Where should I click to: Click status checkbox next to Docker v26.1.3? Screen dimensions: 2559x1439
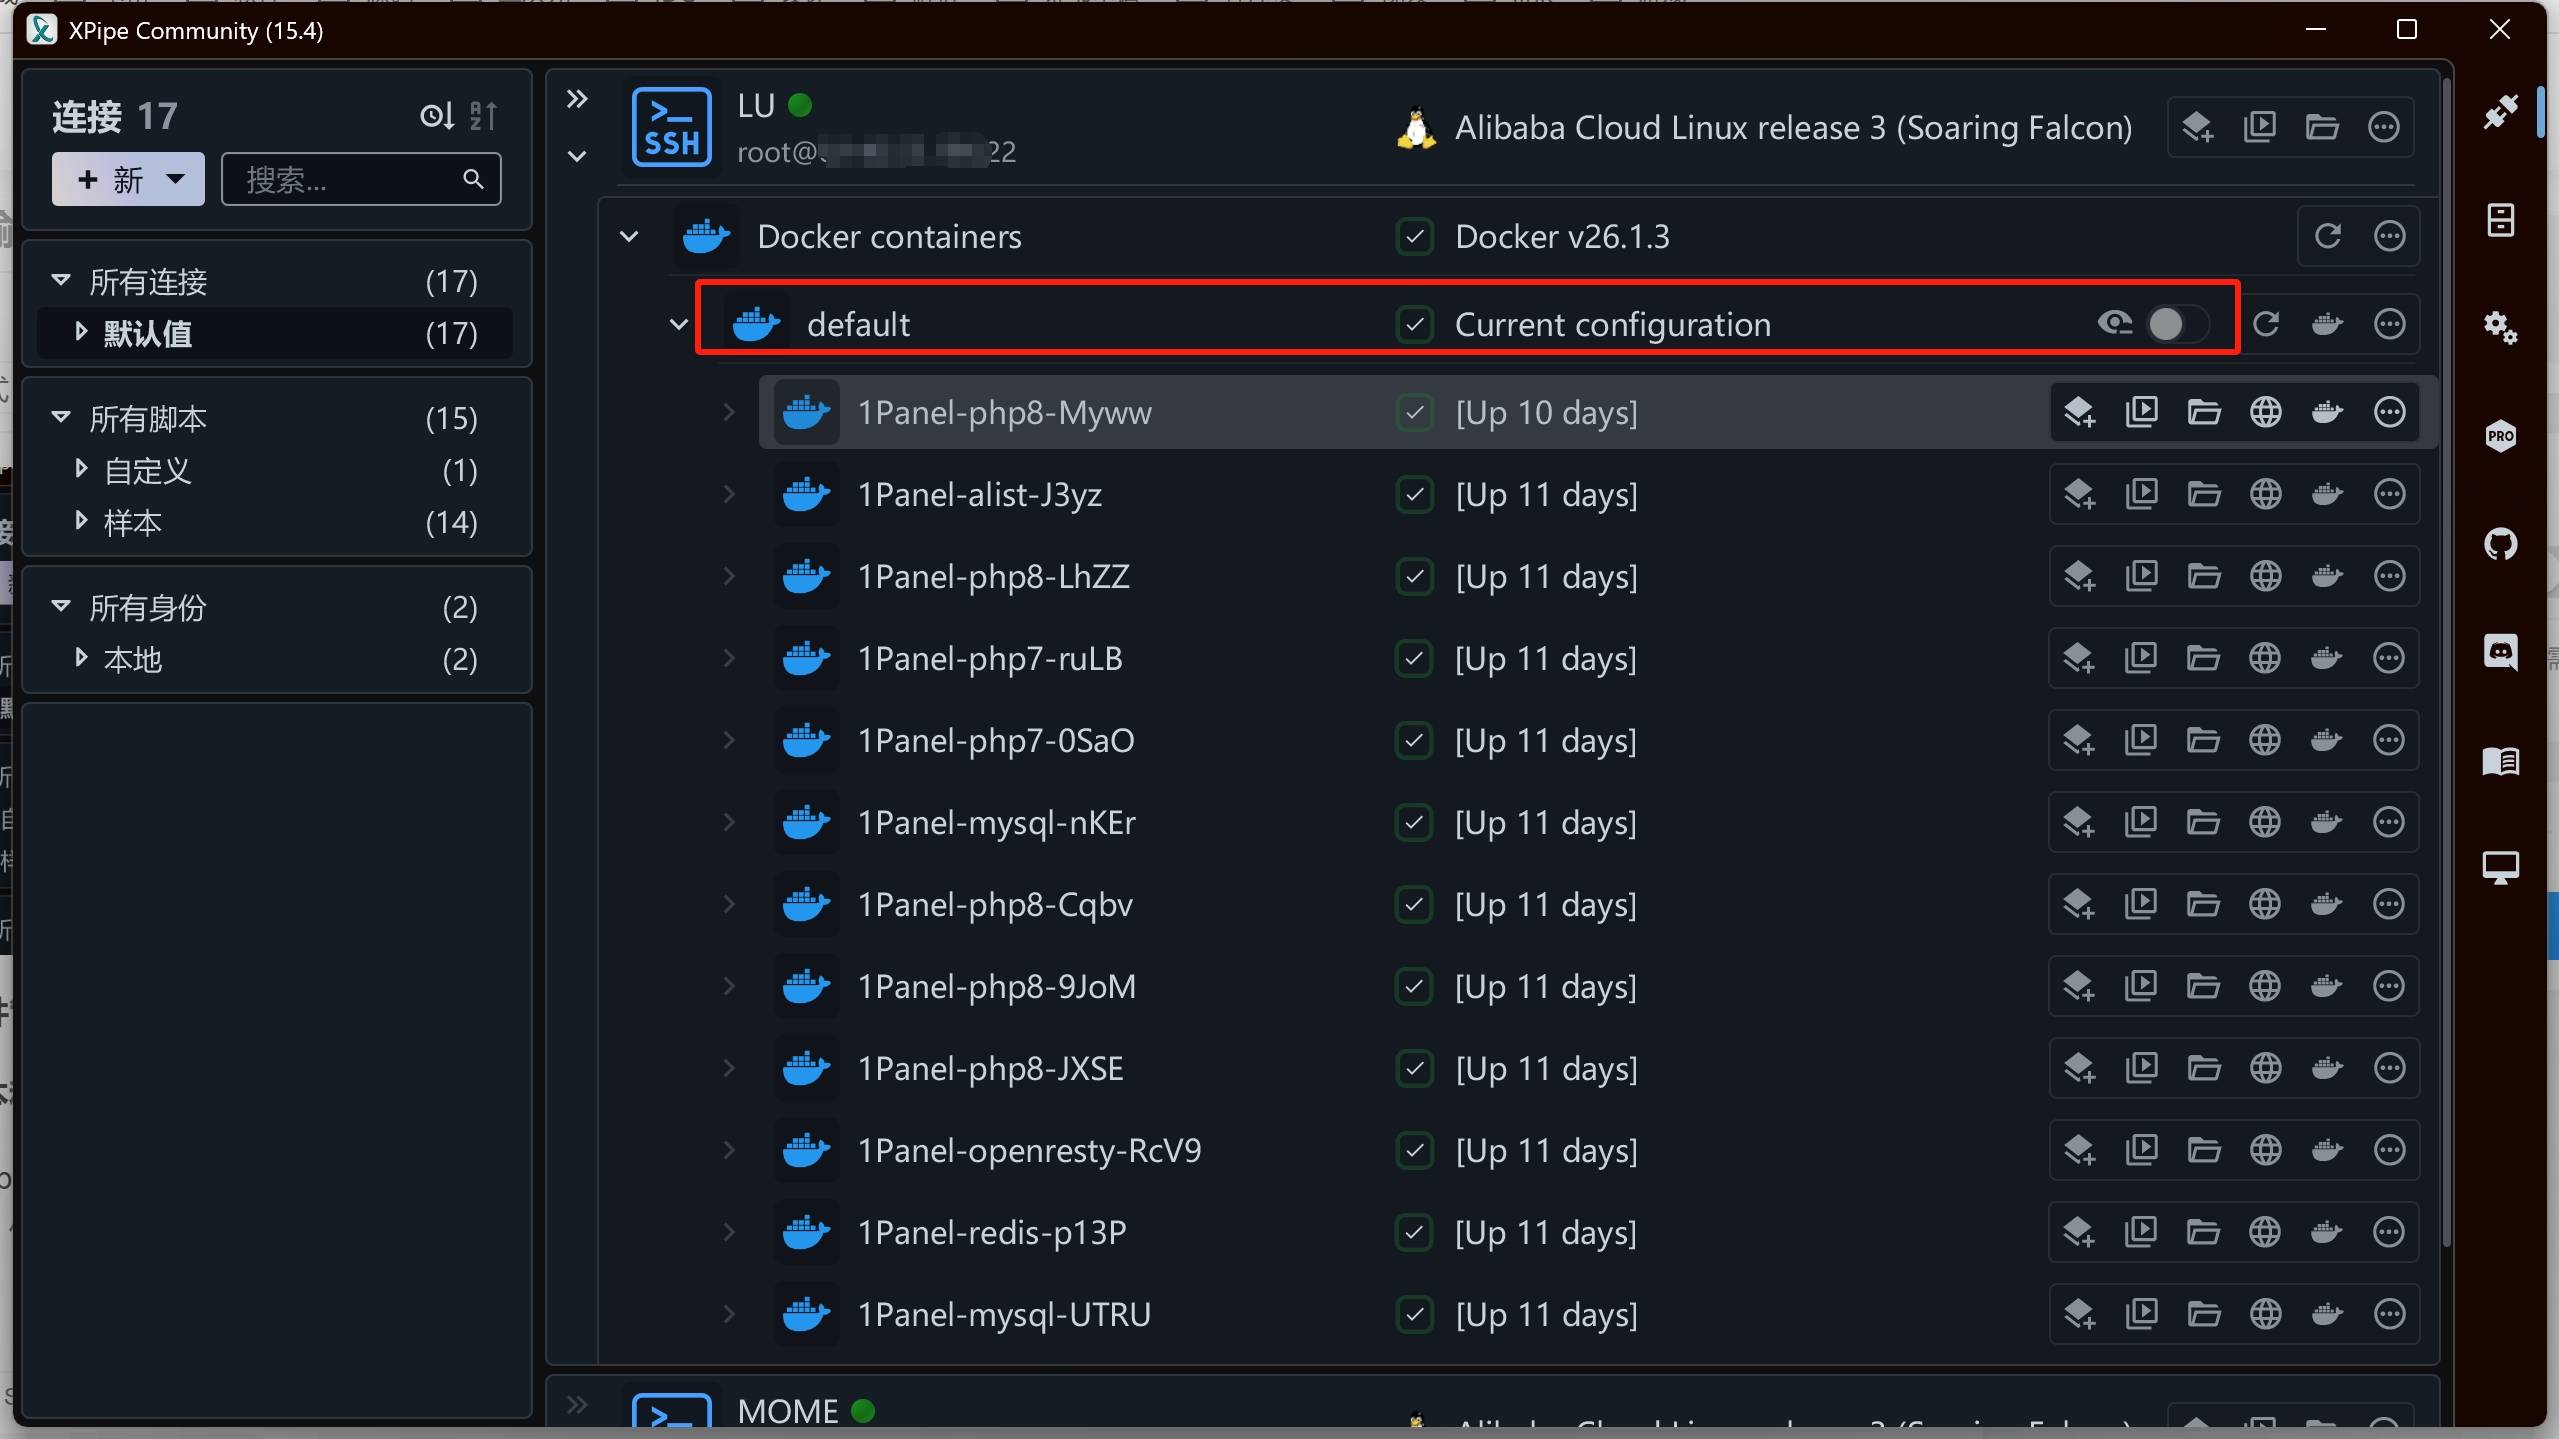click(x=1414, y=237)
